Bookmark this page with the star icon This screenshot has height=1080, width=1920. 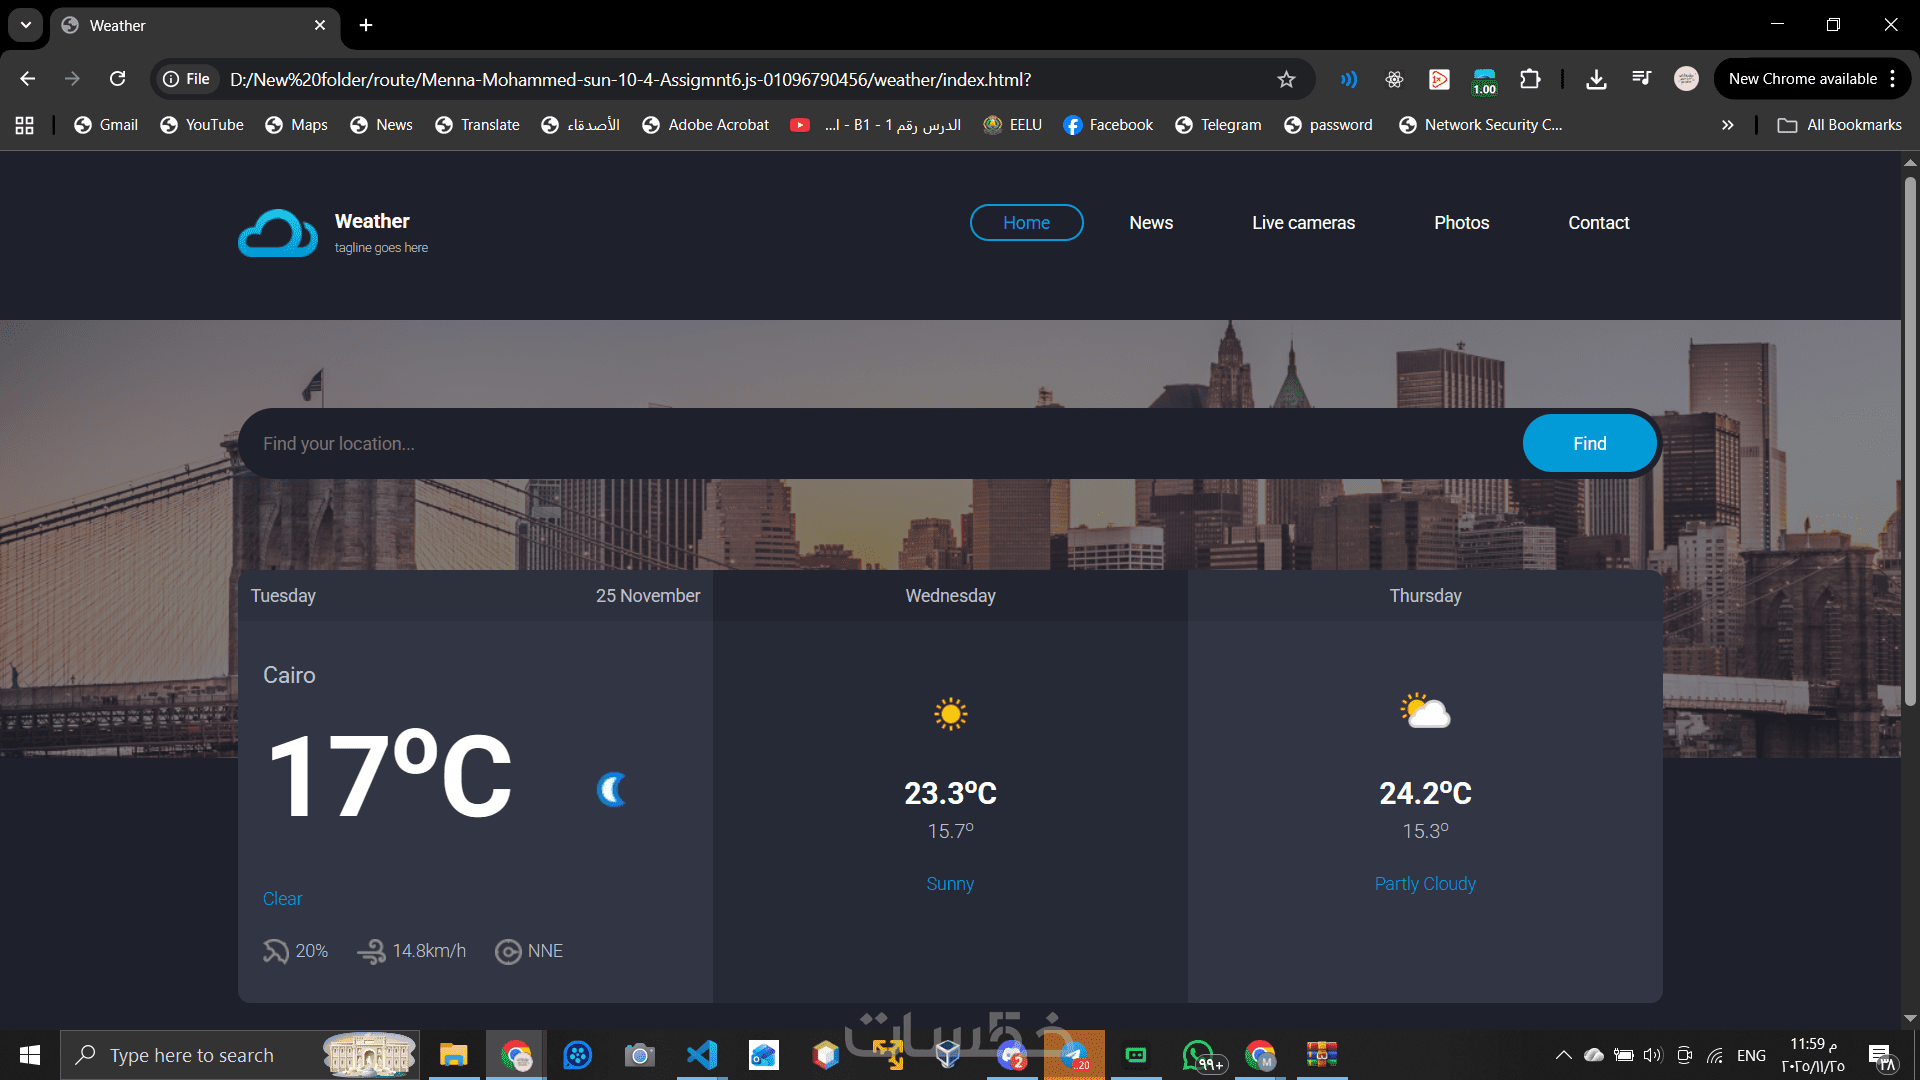[x=1286, y=79]
